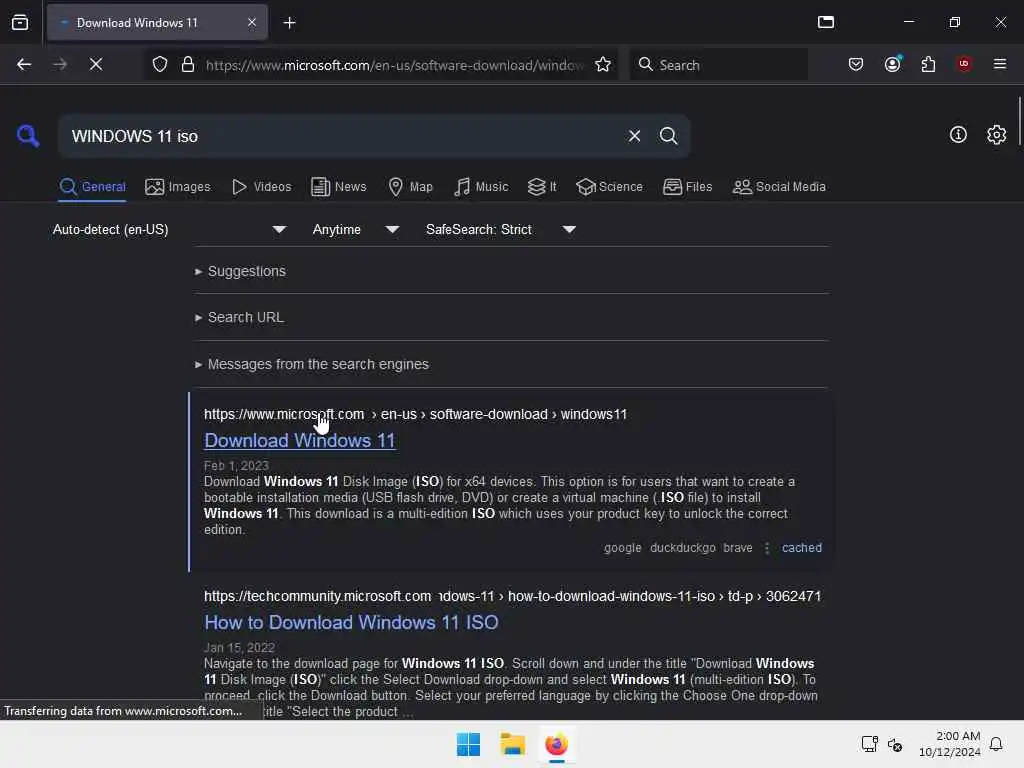Click the tab bar icon left of minimize
The height and width of the screenshot is (768, 1024).
[x=826, y=22]
